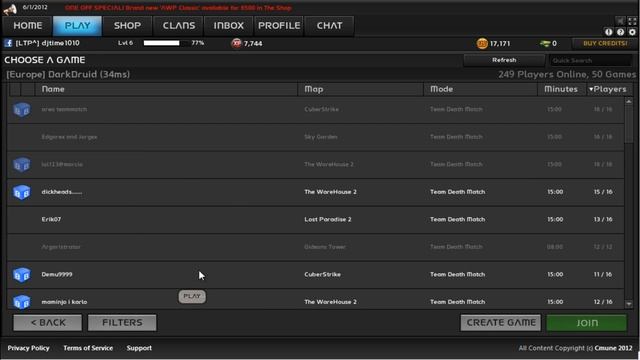Open the Terms of Service link
The height and width of the screenshot is (360, 640).
pos(88,348)
